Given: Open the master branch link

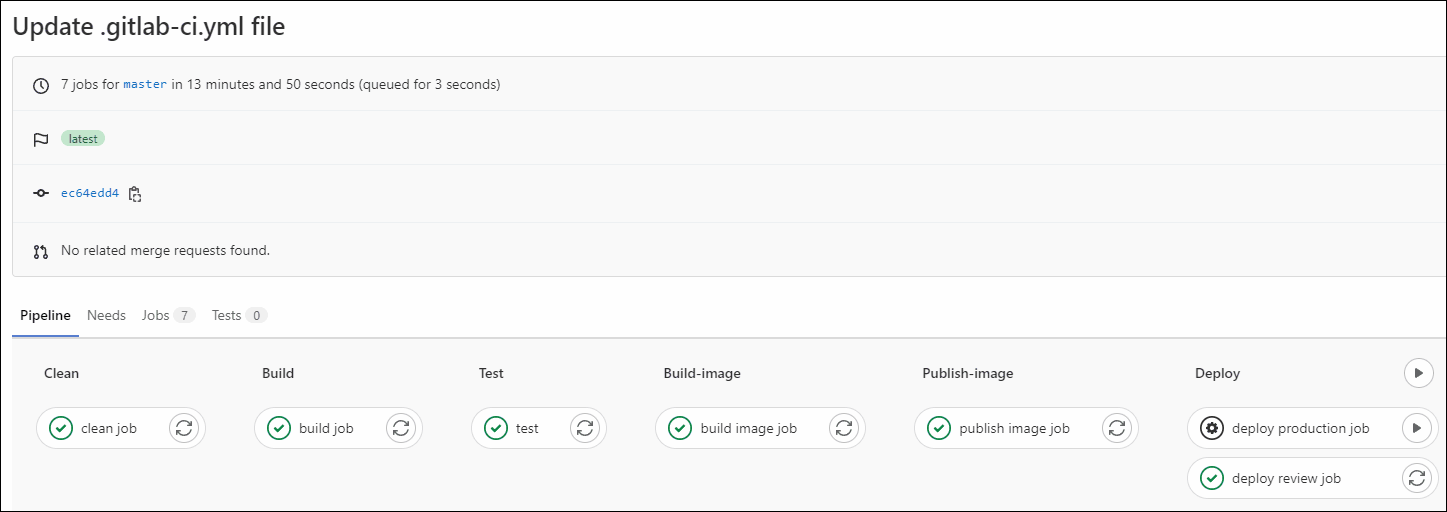Looking at the screenshot, I should pos(145,84).
